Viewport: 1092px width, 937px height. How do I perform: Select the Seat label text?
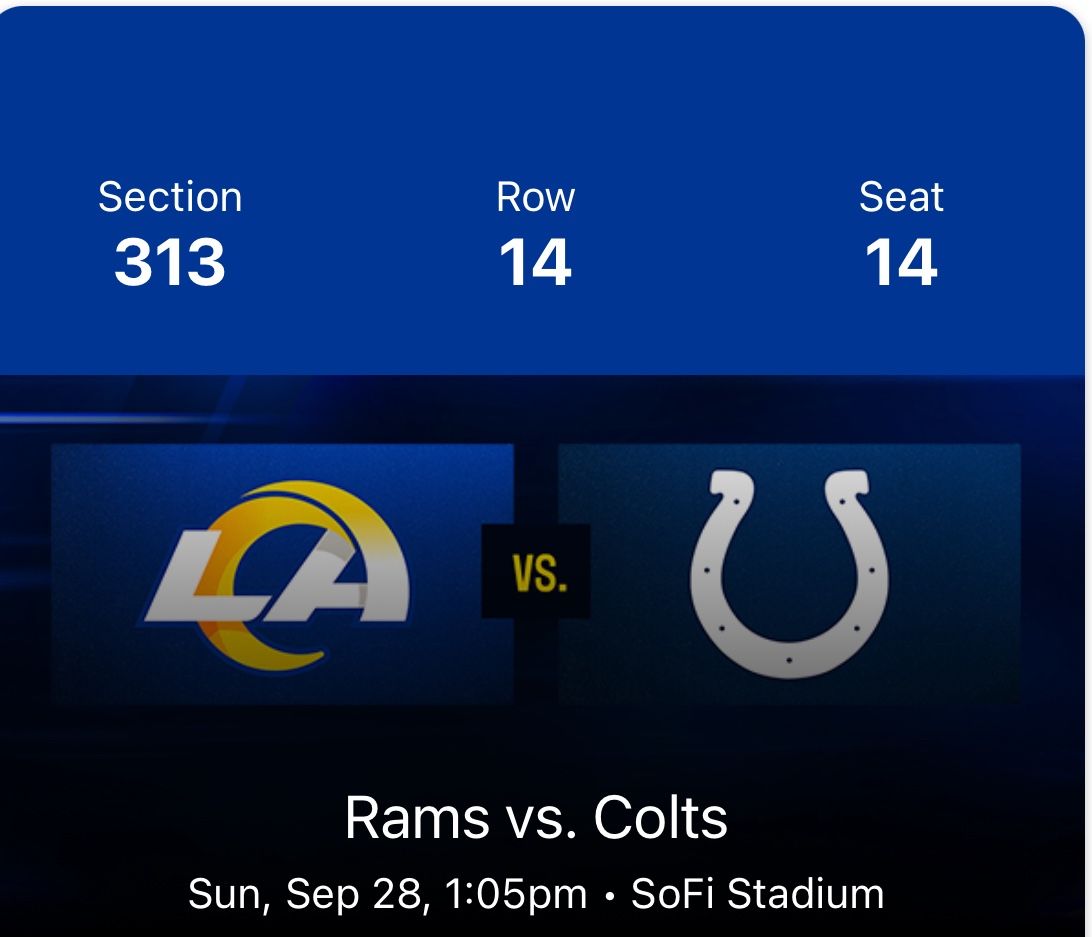point(901,197)
